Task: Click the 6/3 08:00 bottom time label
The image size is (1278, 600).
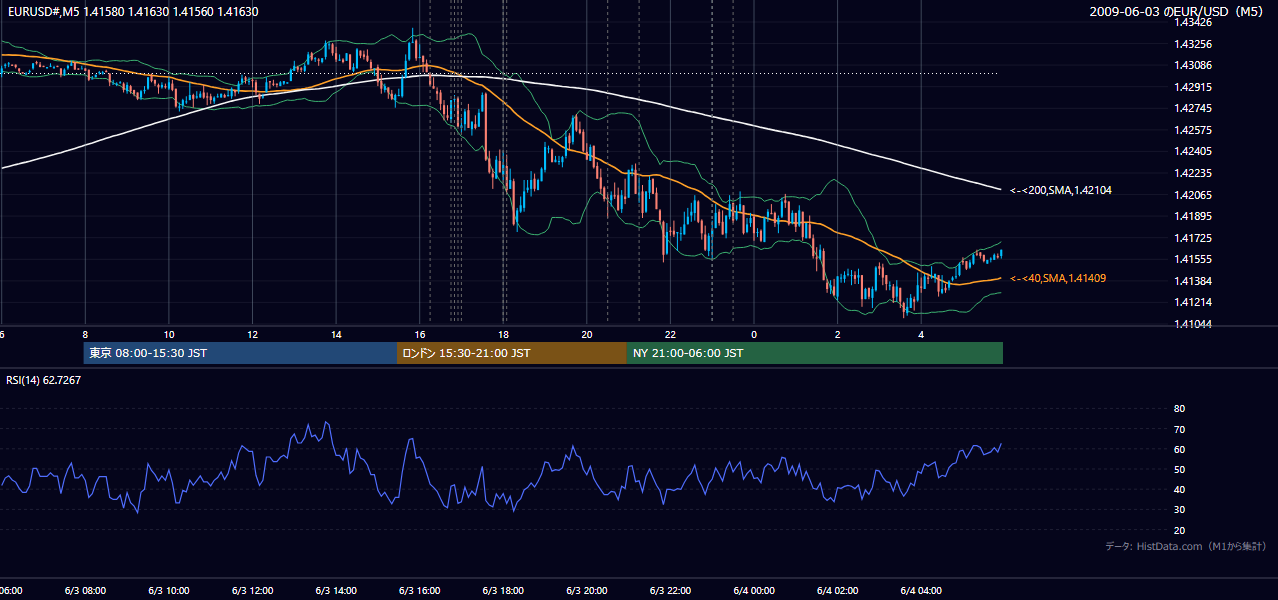Action: pyautogui.click(x=85, y=591)
